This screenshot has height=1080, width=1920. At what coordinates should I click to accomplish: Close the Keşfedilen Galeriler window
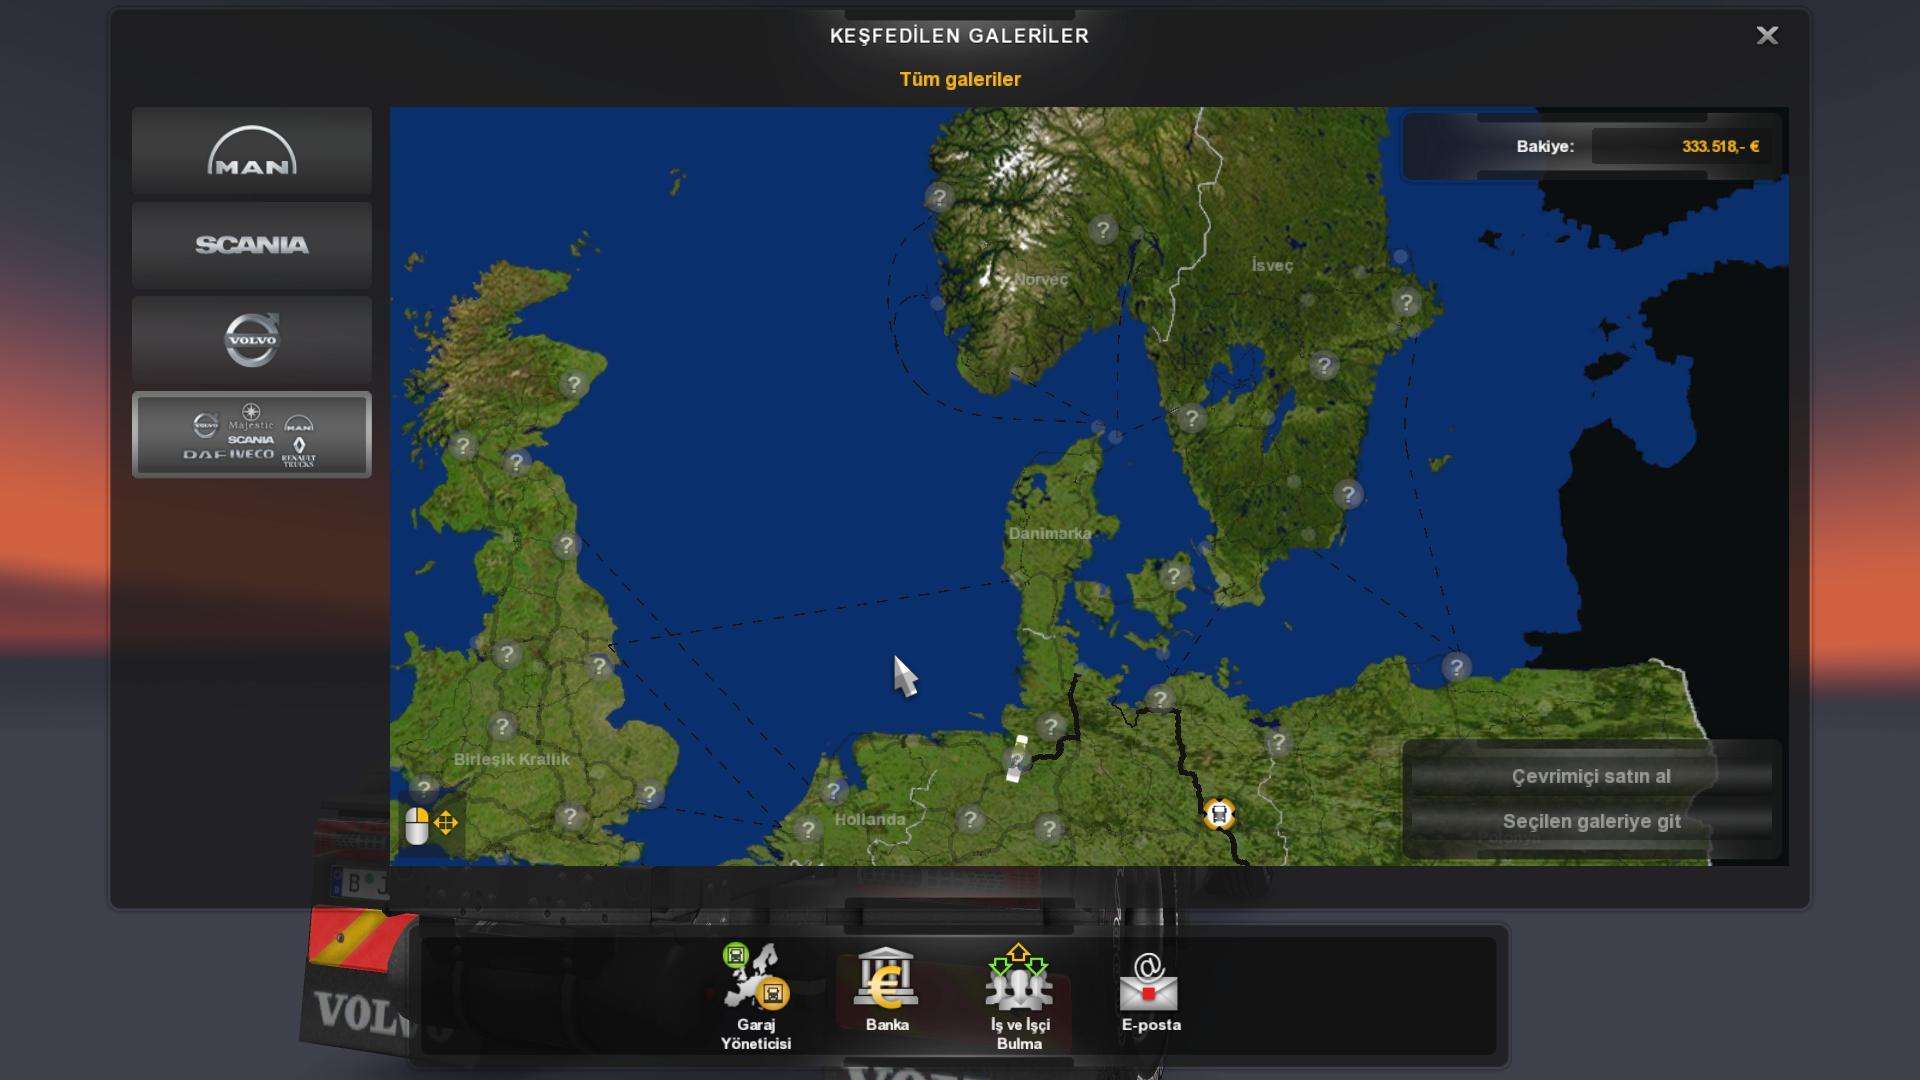coord(1767,36)
